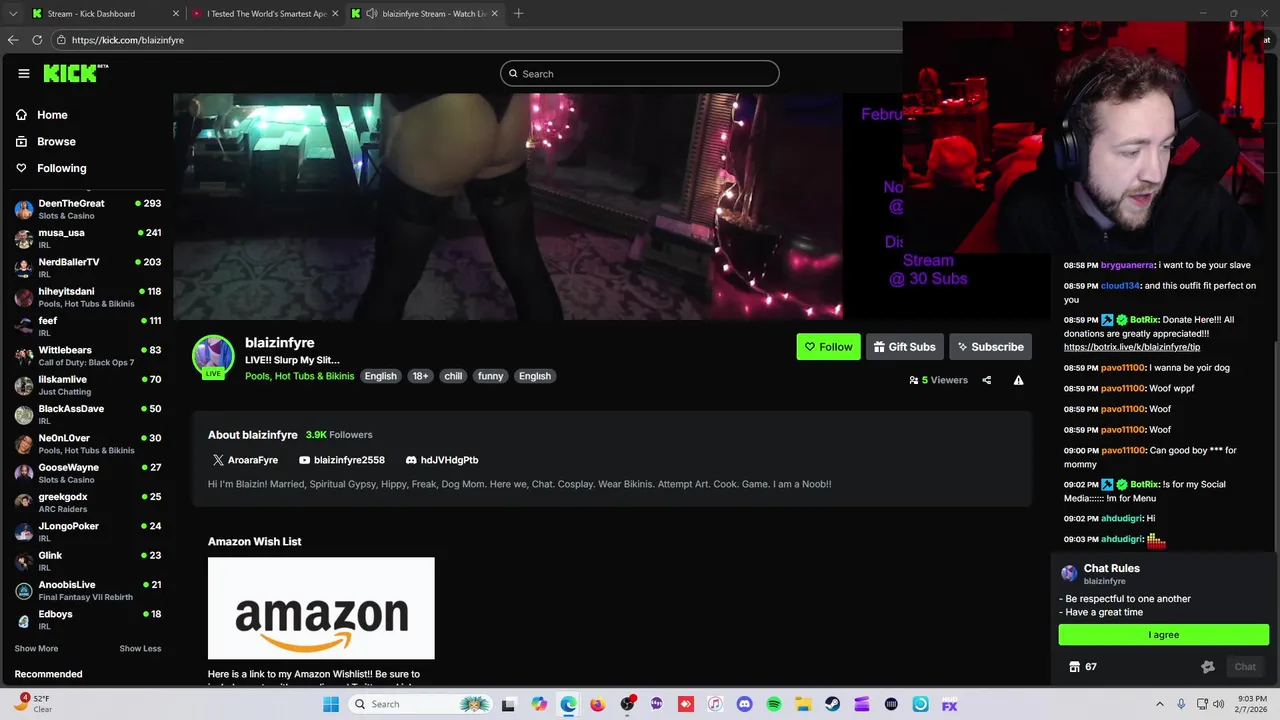Open GooseWayne channel in sidebar

click(88, 473)
